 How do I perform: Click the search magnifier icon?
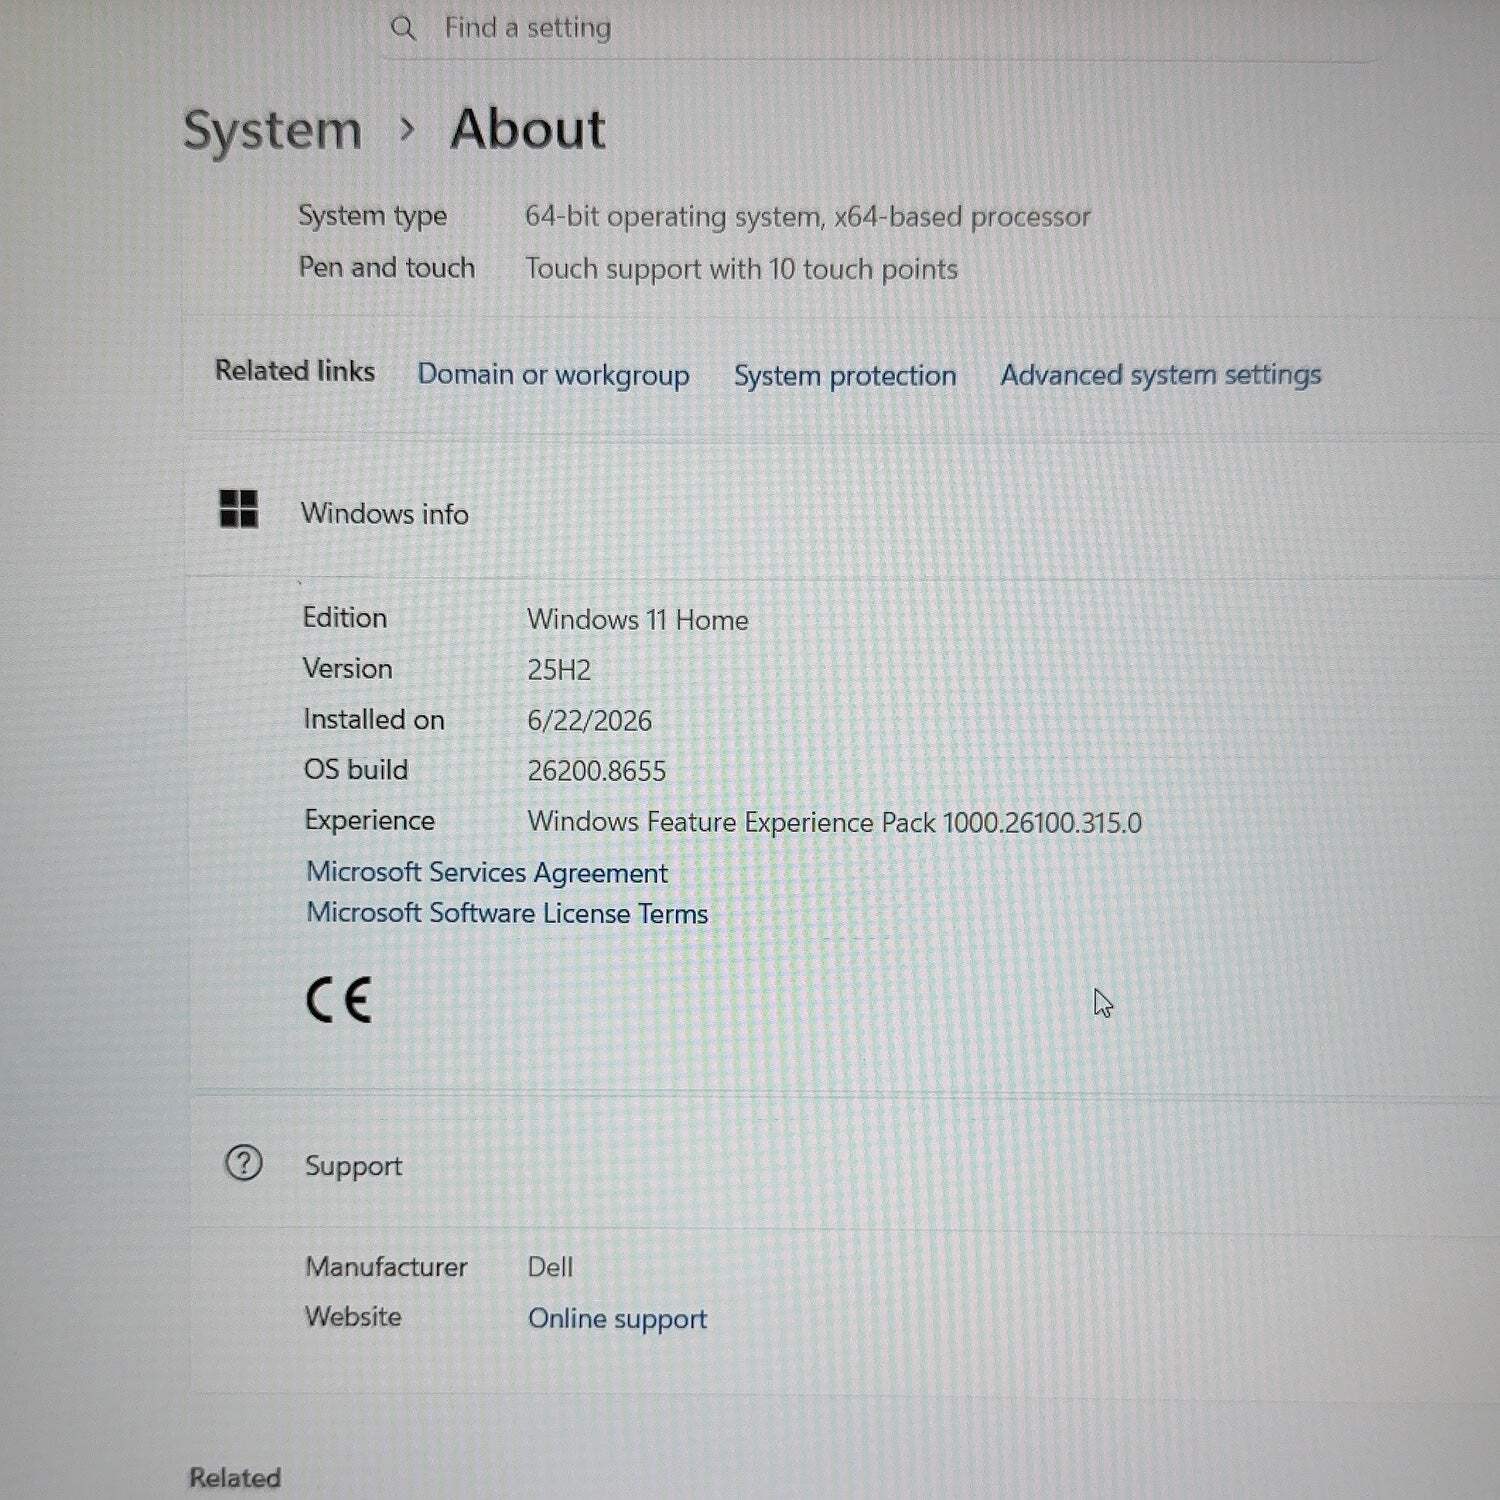click(403, 28)
